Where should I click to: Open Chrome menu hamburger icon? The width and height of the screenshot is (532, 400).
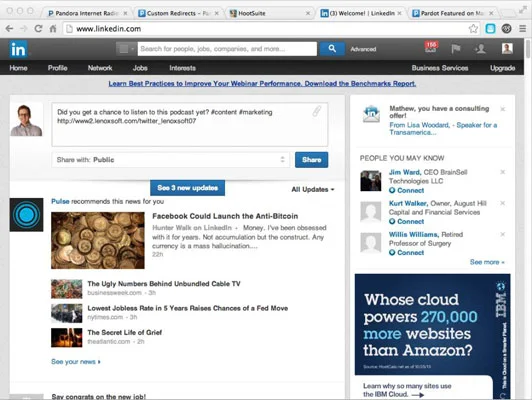522,29
